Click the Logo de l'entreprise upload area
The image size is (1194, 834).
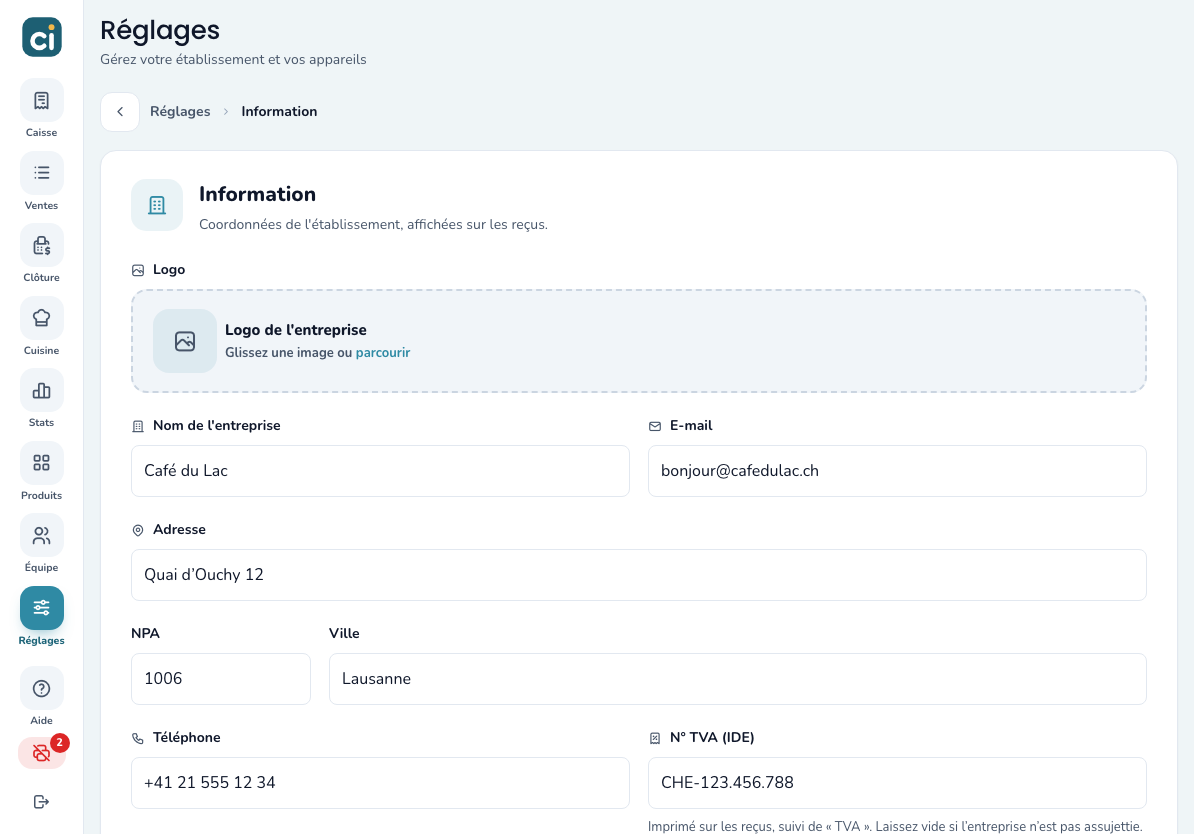639,341
